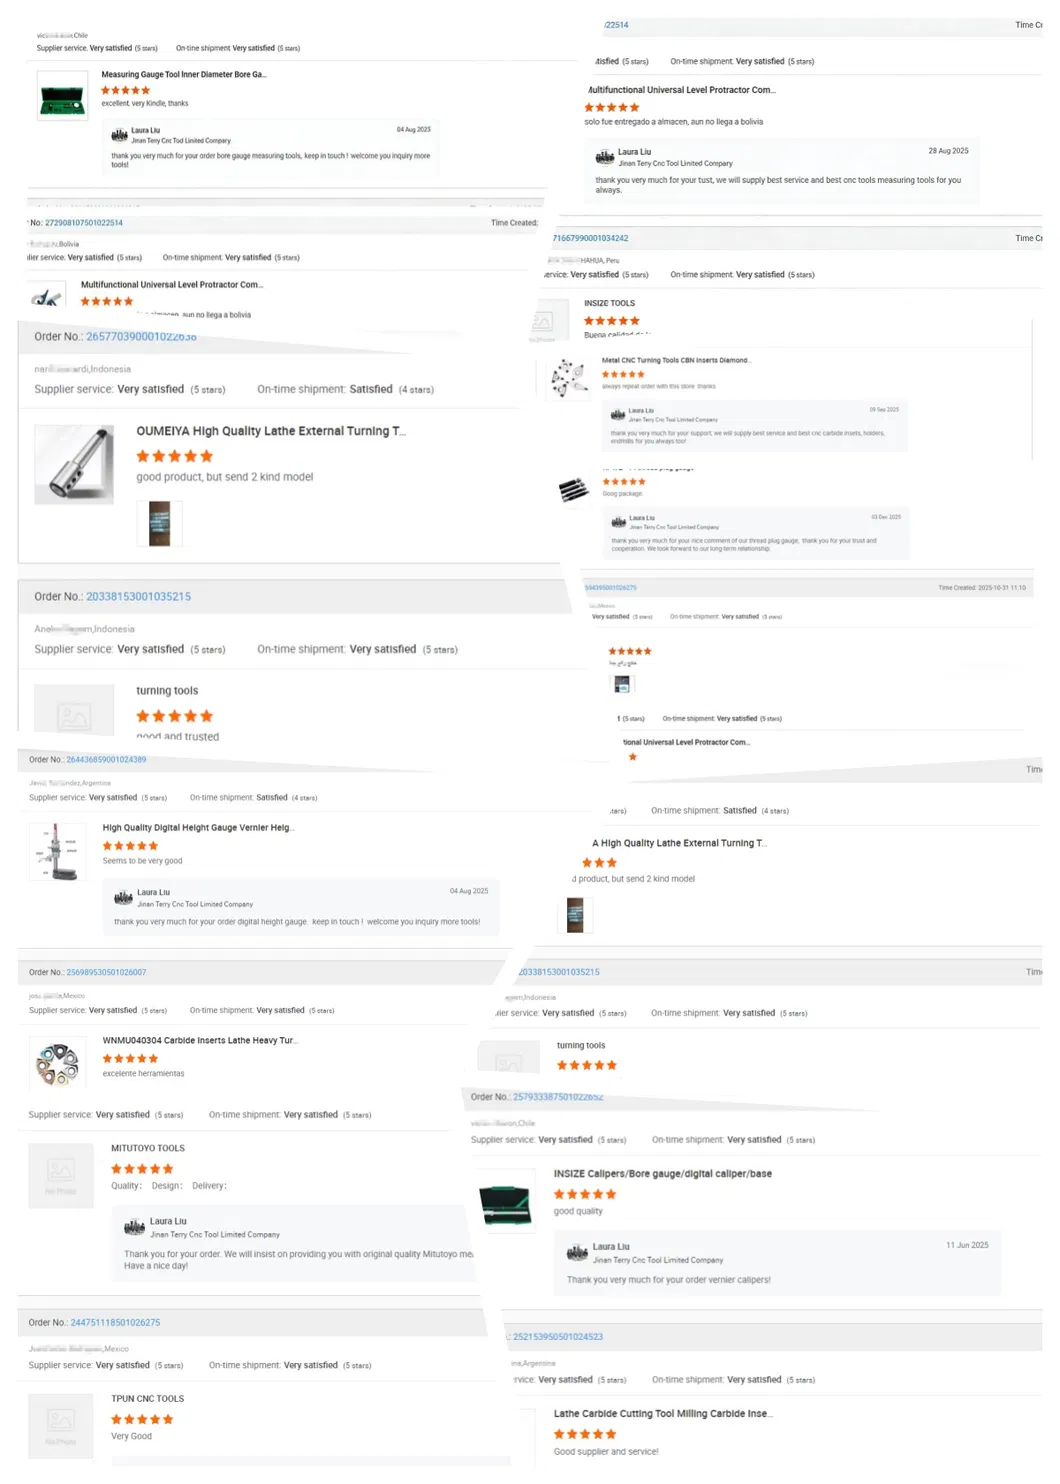The width and height of the screenshot is (1060, 1484).
Task: Click the five stars for the INSIZE TOOLS review
Action: [x=613, y=320]
